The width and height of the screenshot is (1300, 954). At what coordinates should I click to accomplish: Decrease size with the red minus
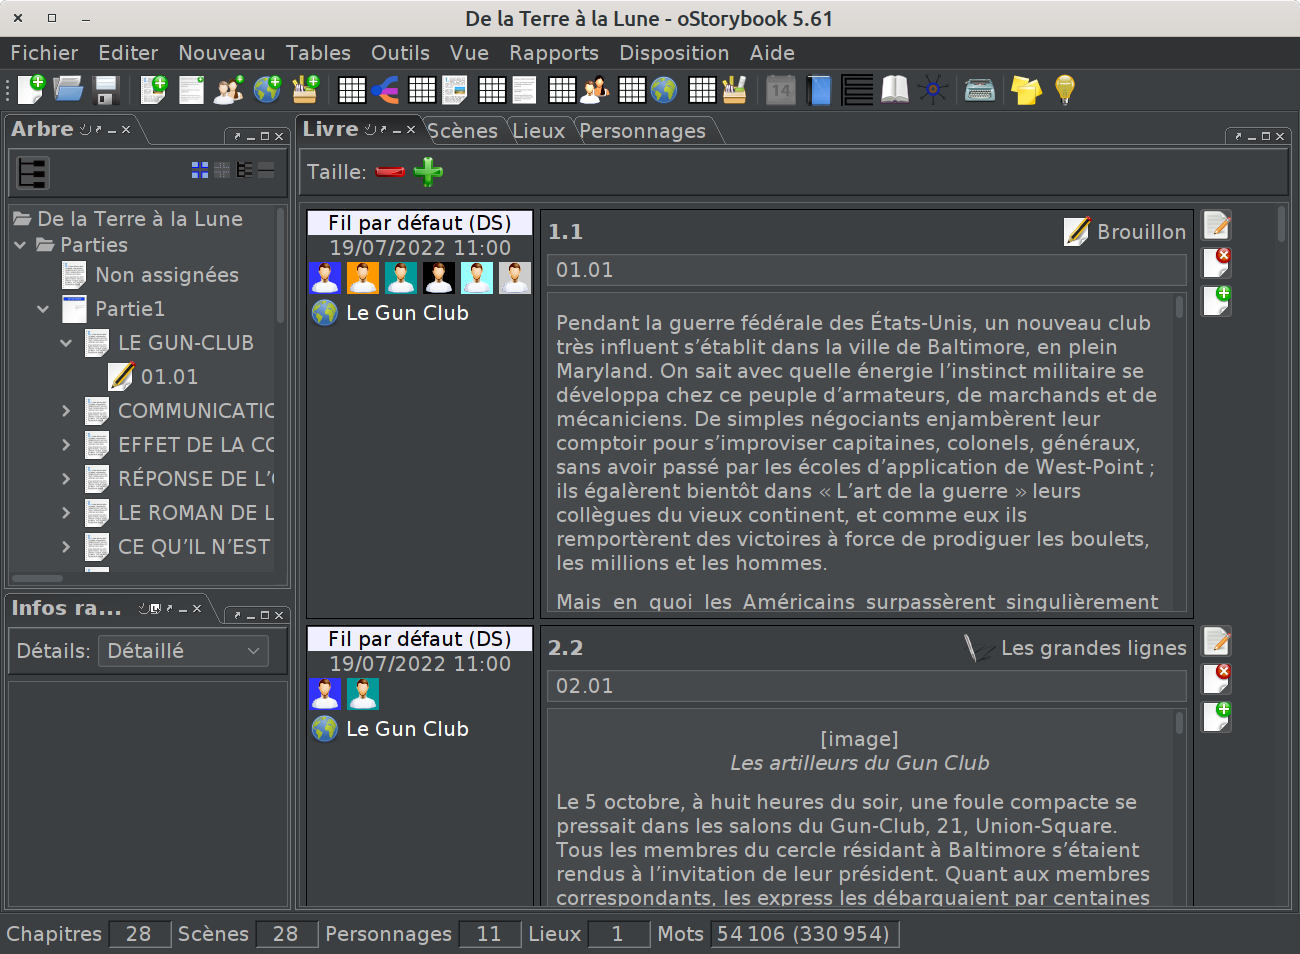[390, 172]
